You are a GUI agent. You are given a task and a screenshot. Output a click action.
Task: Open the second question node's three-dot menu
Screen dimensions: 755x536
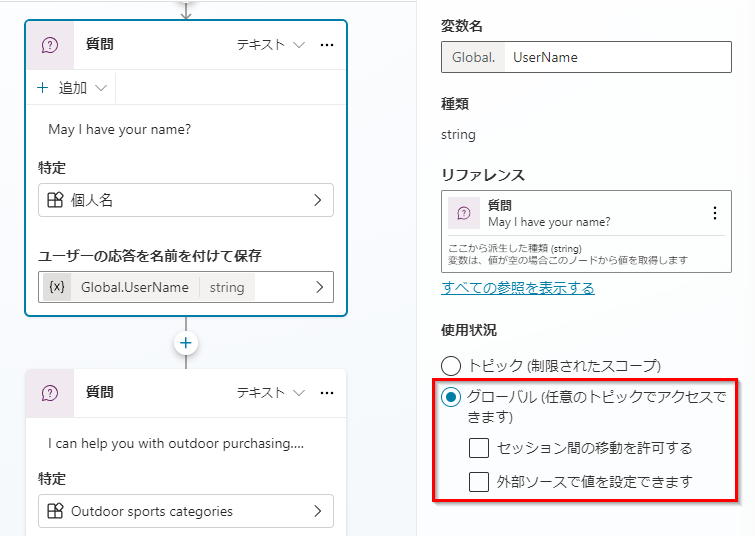pyautogui.click(x=327, y=393)
